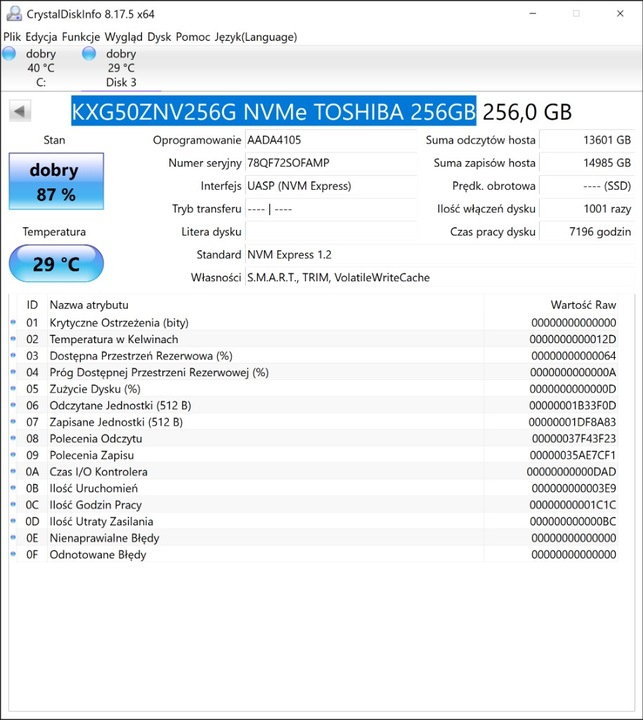Close the CrystalDiskInfo window
Image resolution: width=643 pixels, height=720 pixels.
click(620, 14)
